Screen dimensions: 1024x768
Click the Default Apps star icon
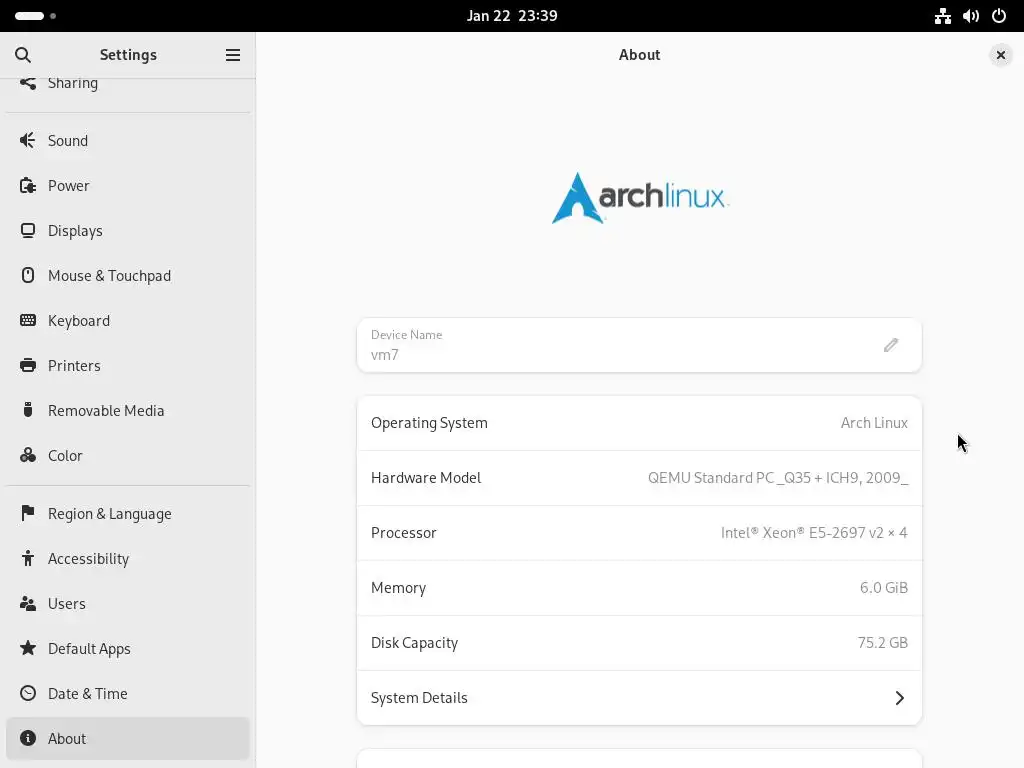(27, 648)
